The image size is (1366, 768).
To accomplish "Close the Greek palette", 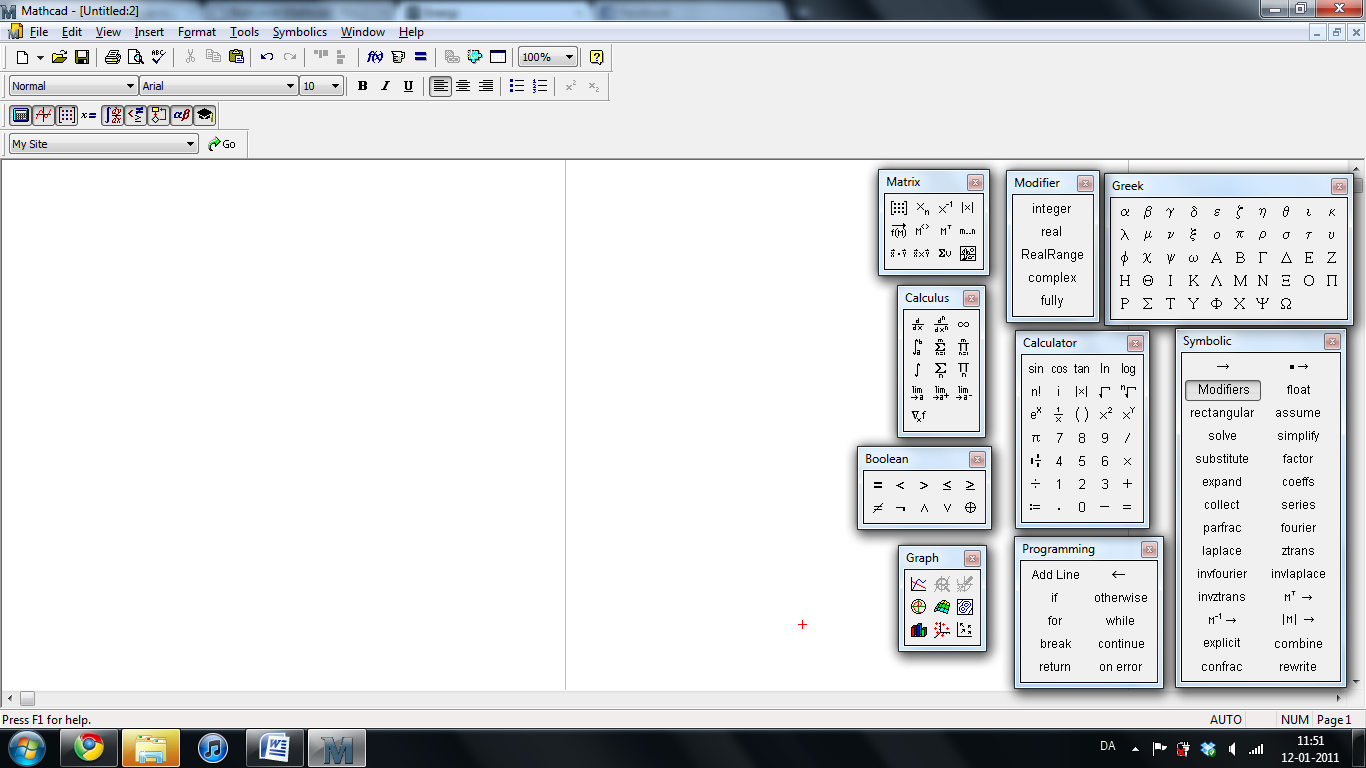I will tap(1339, 186).
